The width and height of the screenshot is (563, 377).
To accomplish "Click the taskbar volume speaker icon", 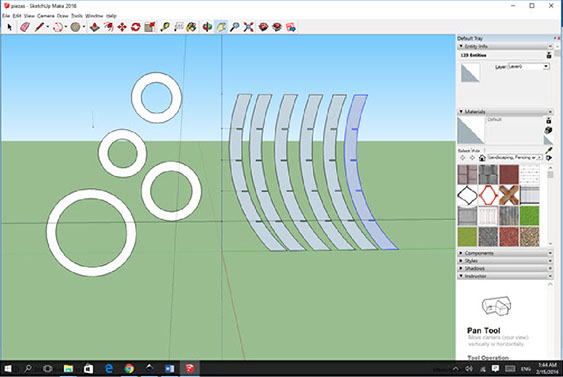I will pyautogui.click(x=469, y=369).
